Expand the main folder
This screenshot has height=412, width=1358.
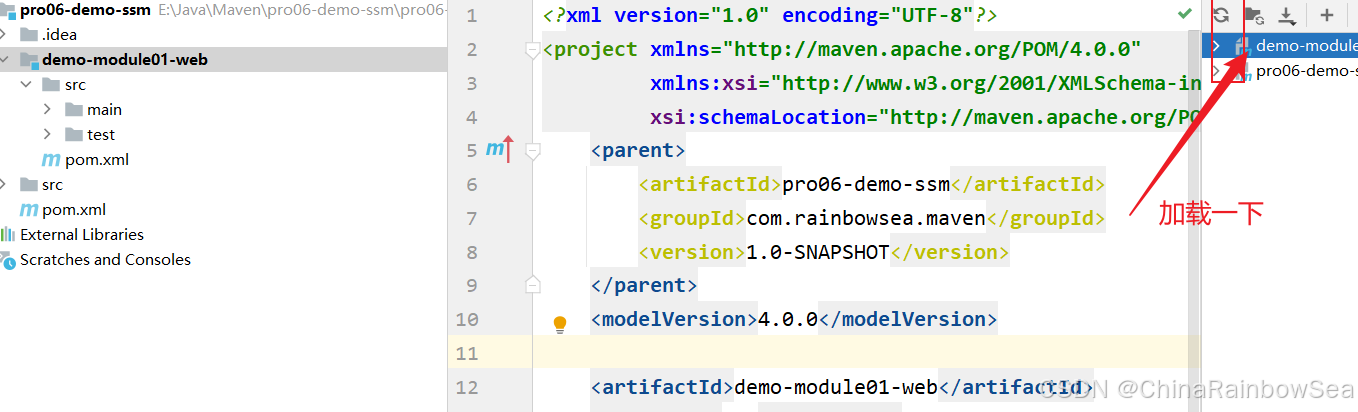tap(48, 110)
